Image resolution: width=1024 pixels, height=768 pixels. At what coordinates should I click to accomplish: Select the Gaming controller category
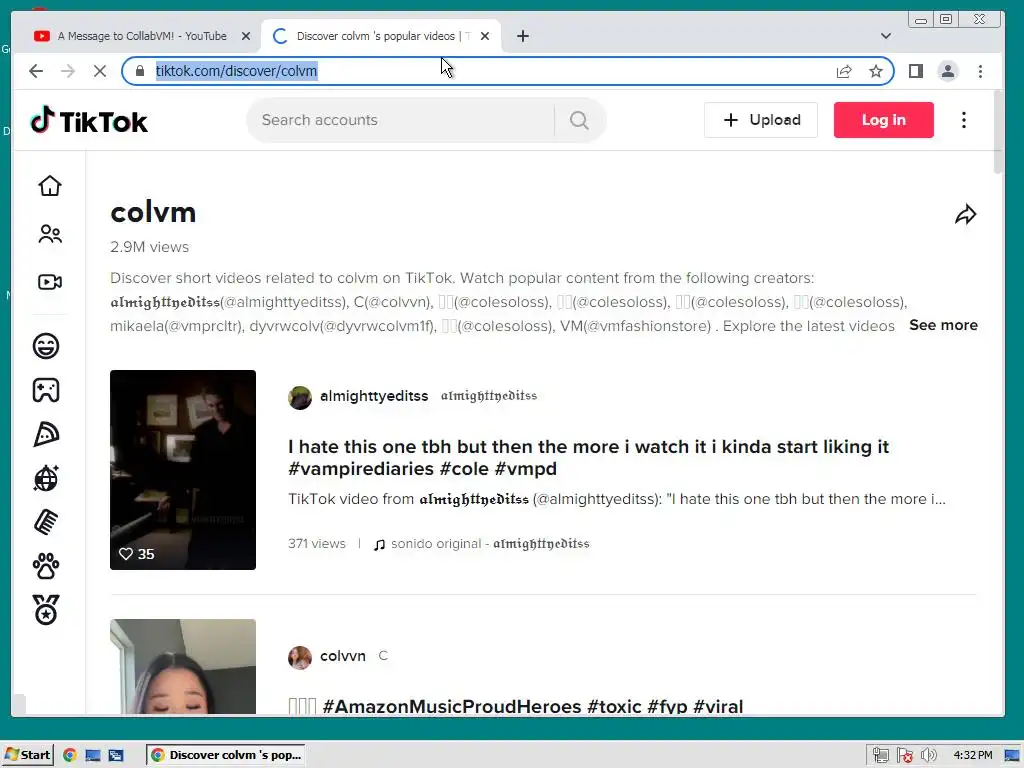click(46, 391)
